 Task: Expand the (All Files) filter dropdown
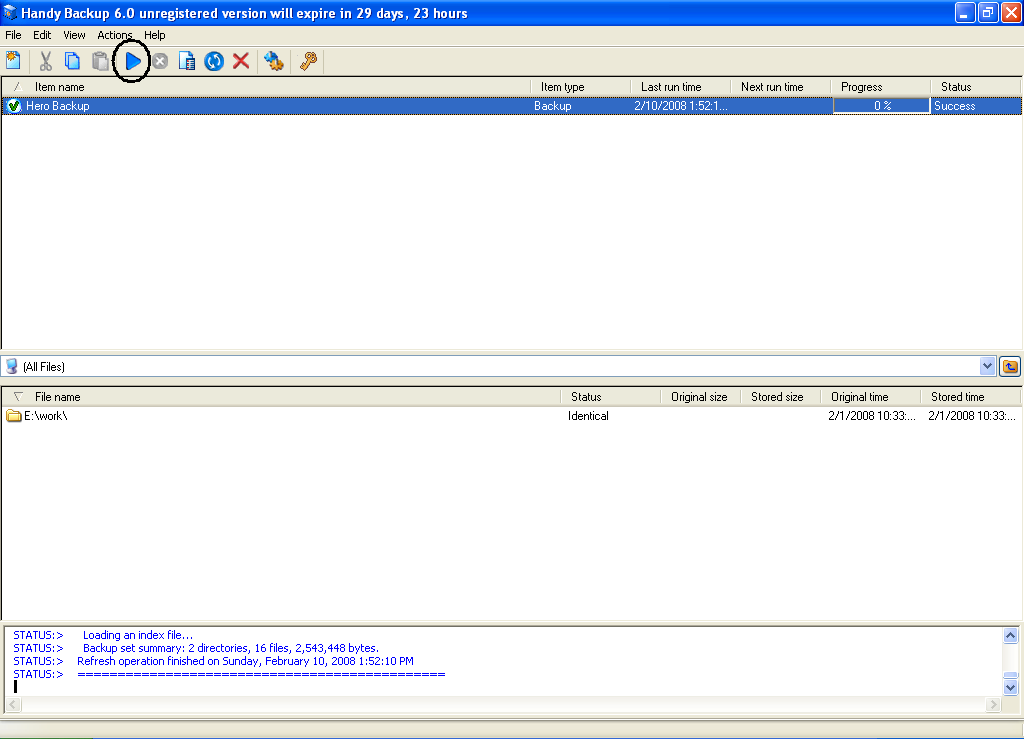pyautogui.click(x=988, y=366)
